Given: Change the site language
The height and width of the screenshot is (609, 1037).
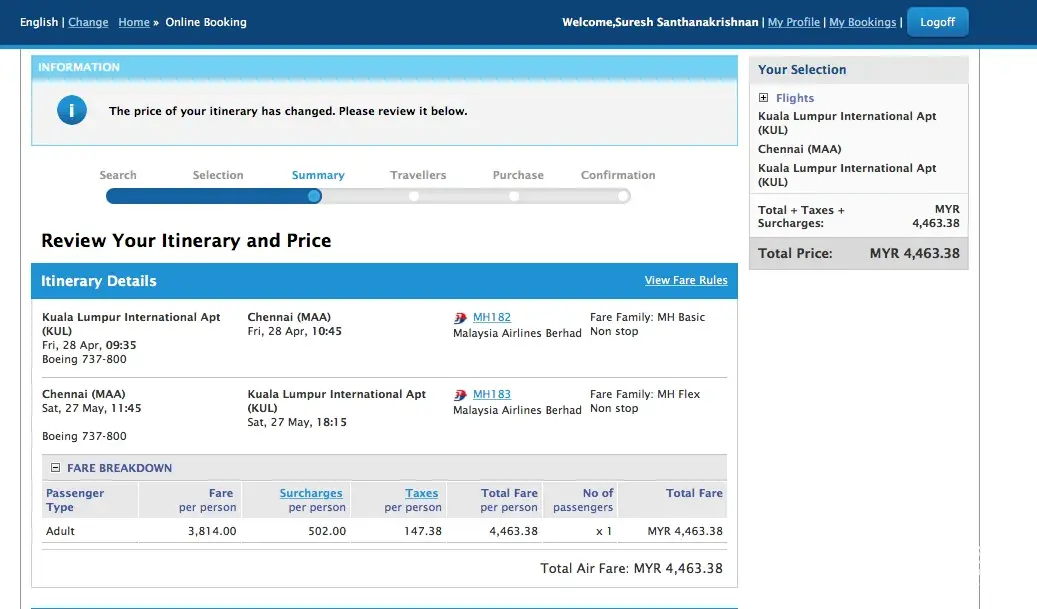Looking at the screenshot, I should pyautogui.click(x=88, y=22).
